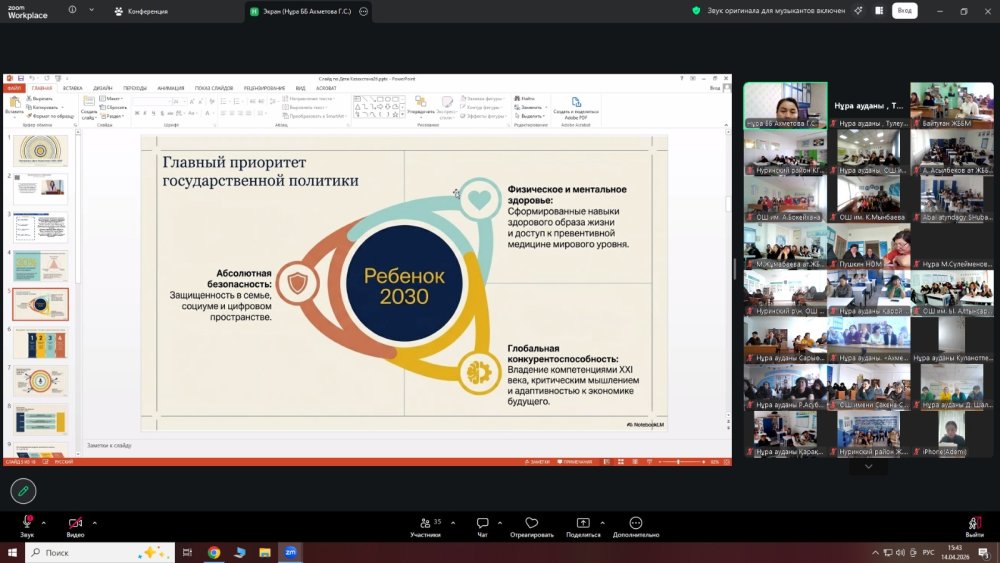Open the screen tab's three-dot options

point(364,11)
